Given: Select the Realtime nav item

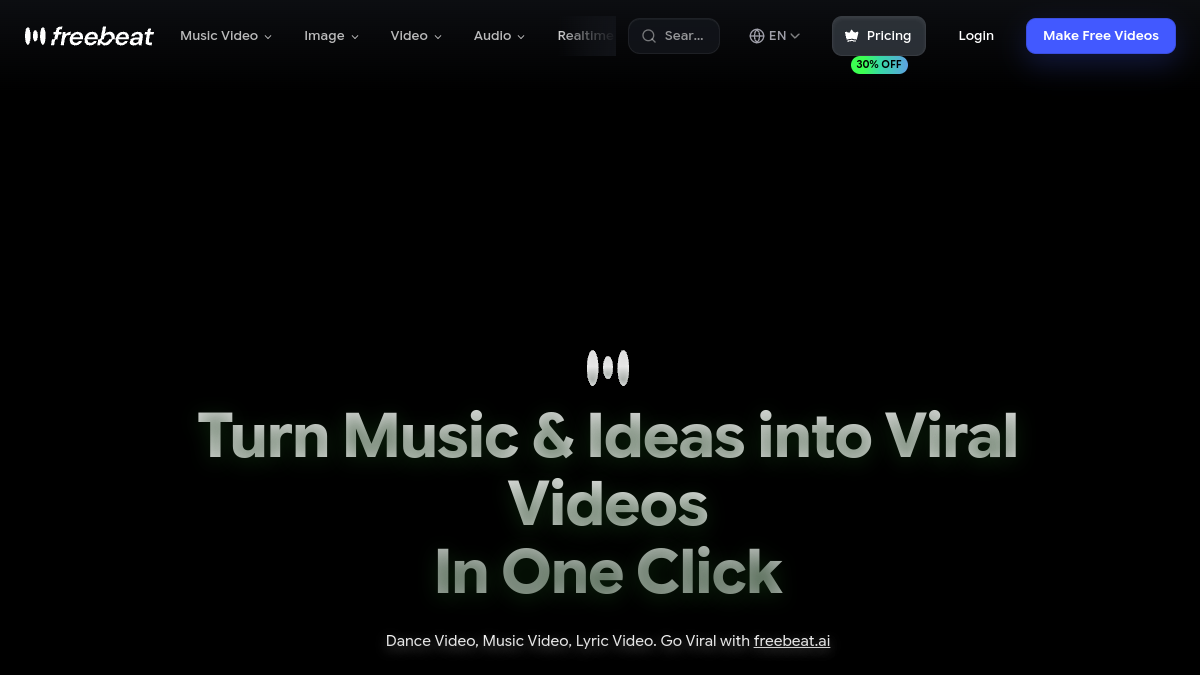Looking at the screenshot, I should pyautogui.click(x=586, y=36).
